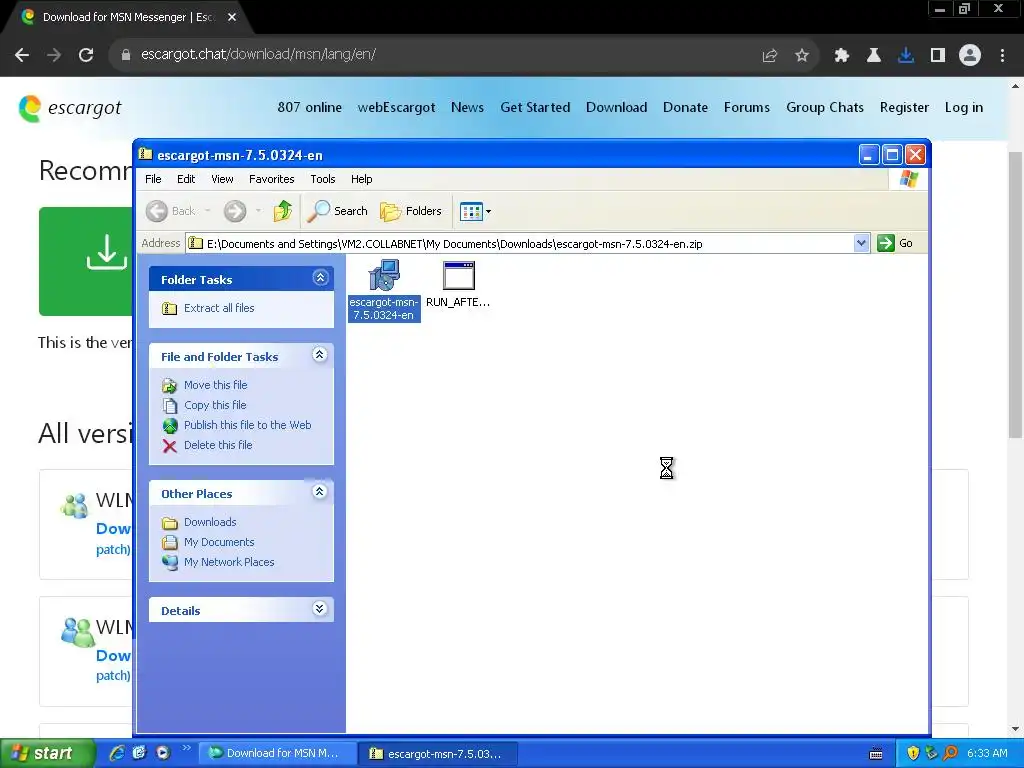Click Copy this file
The height and width of the screenshot is (768, 1024).
click(x=215, y=405)
